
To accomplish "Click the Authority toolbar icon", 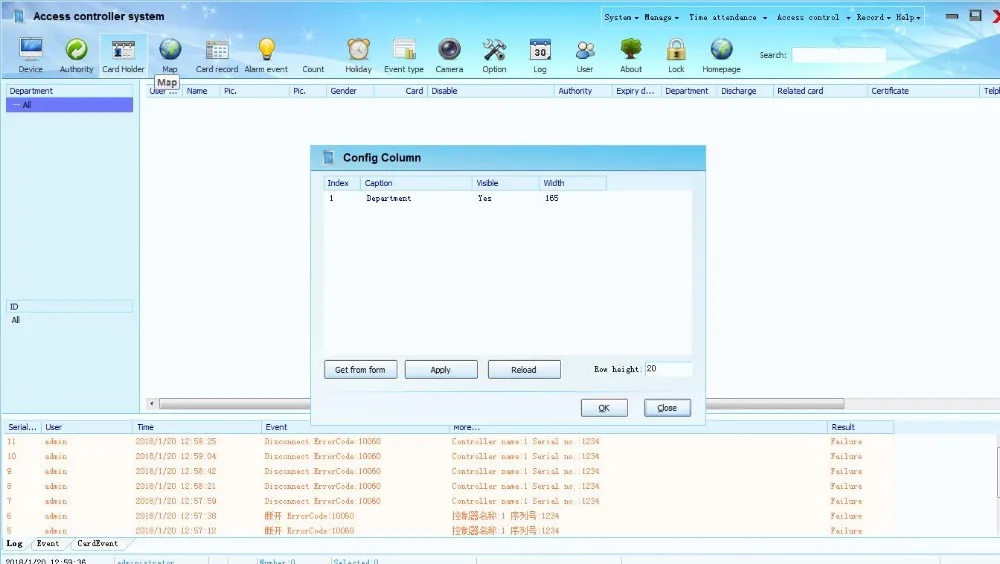I will click(77, 55).
